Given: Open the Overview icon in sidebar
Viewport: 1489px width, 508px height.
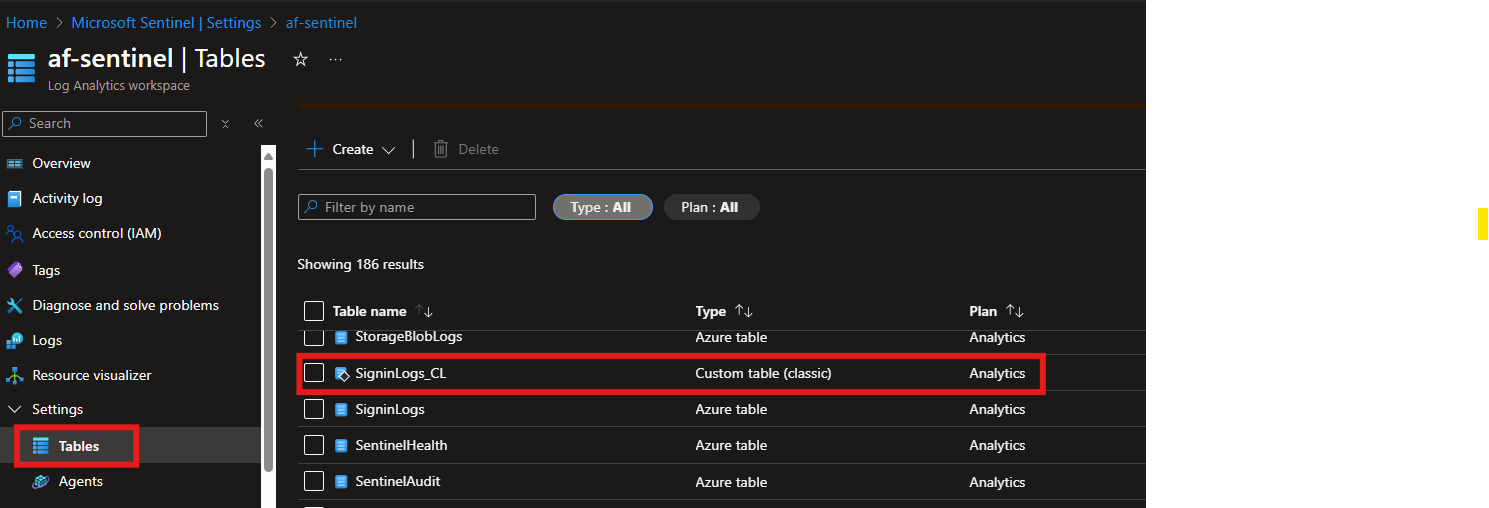Looking at the screenshot, I should pyautogui.click(x=15, y=163).
